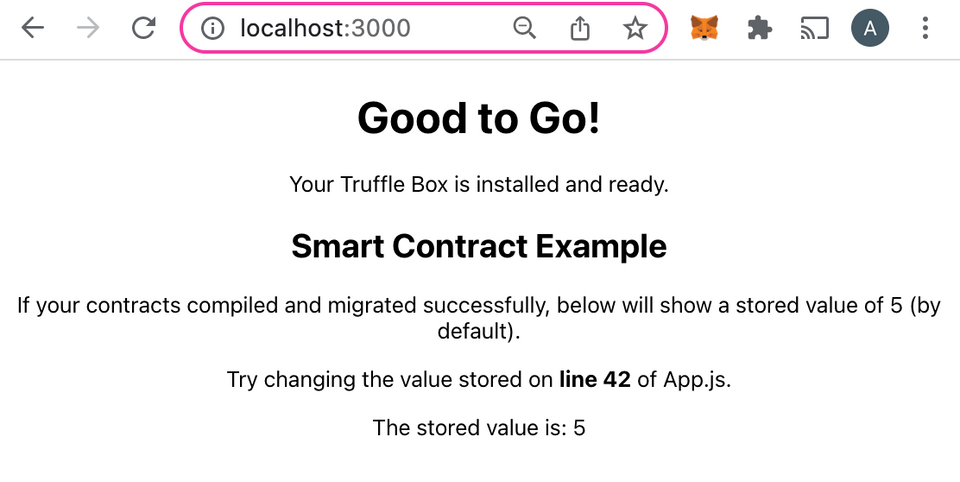
Task: Open the MetaMask fox extension
Action: [704, 29]
